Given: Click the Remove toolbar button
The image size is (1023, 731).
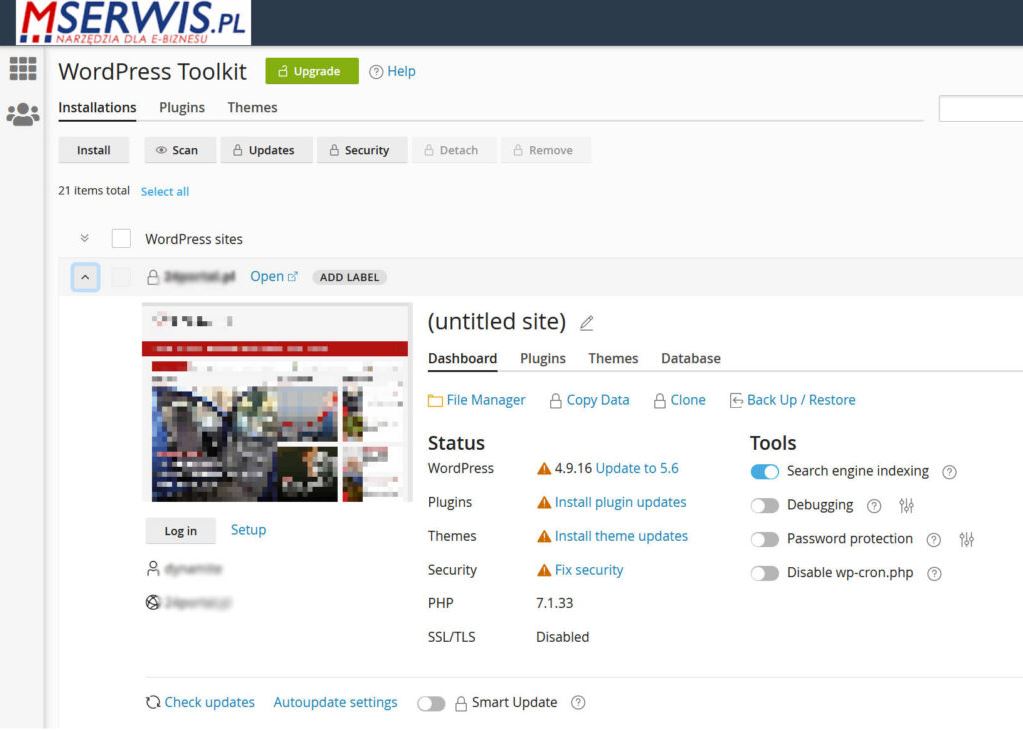Looking at the screenshot, I should [x=546, y=150].
